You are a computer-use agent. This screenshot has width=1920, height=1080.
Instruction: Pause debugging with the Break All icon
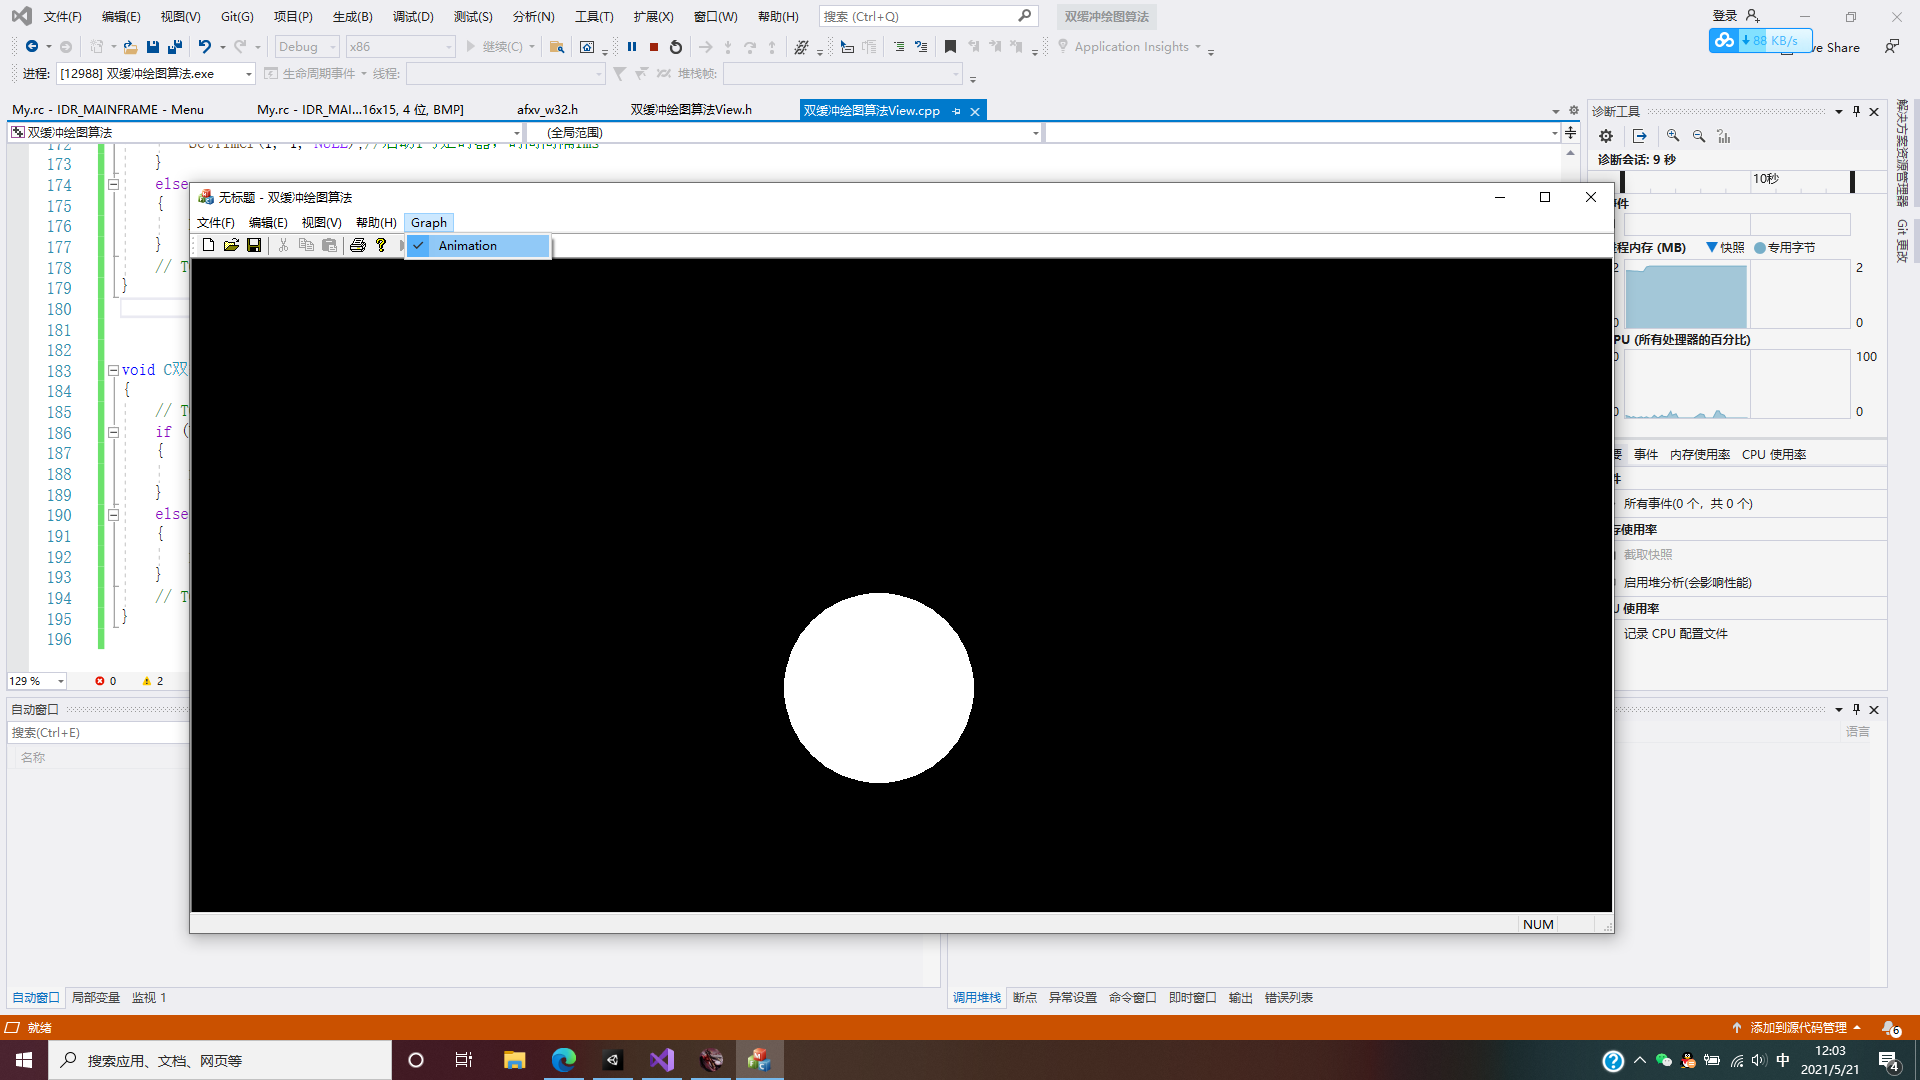[x=632, y=47]
